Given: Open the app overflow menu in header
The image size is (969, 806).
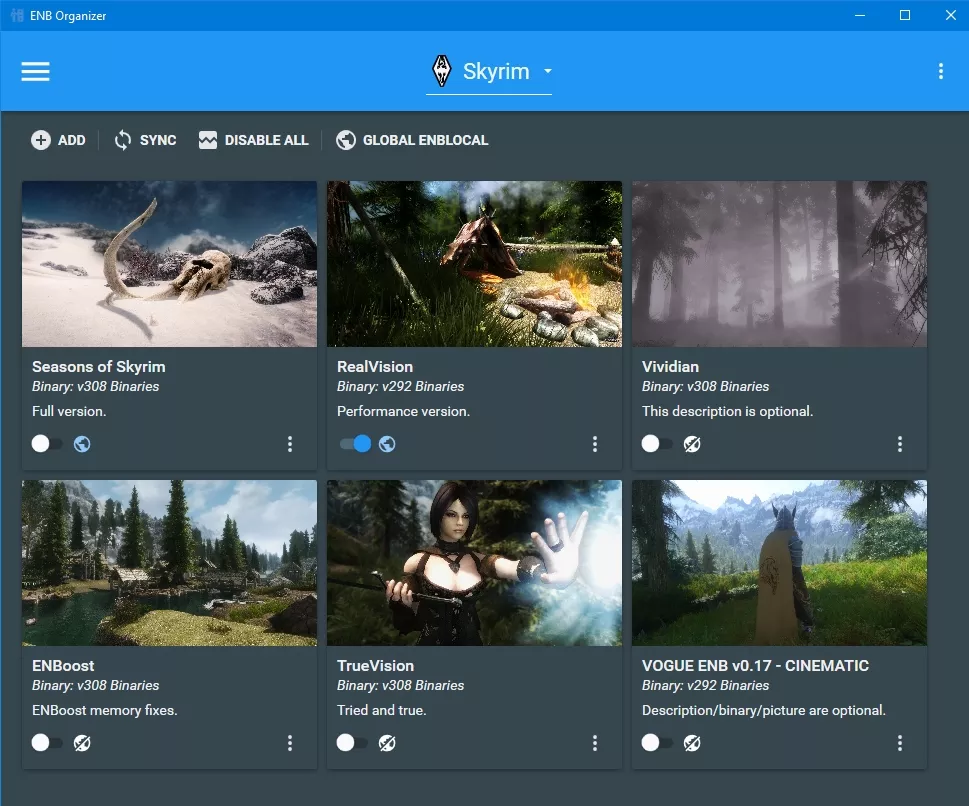Looking at the screenshot, I should (941, 72).
